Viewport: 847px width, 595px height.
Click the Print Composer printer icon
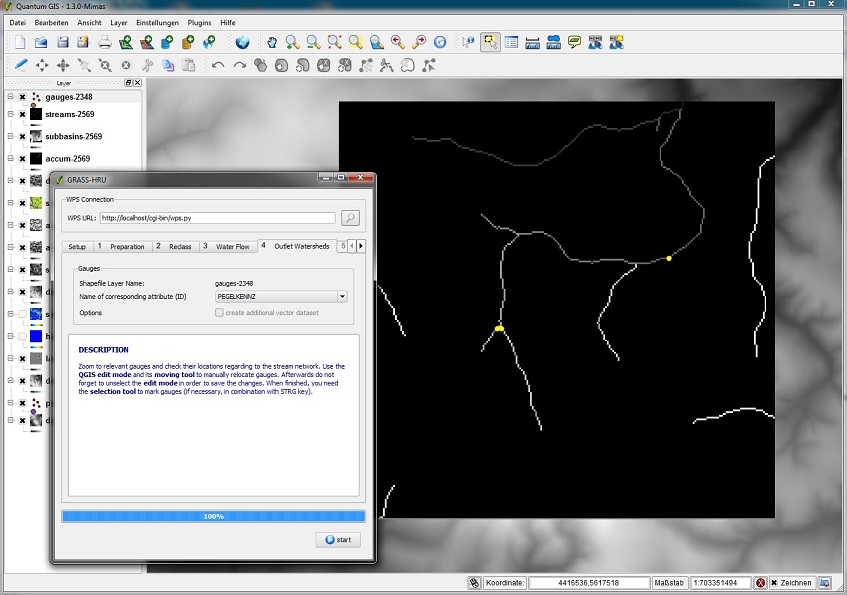point(104,42)
